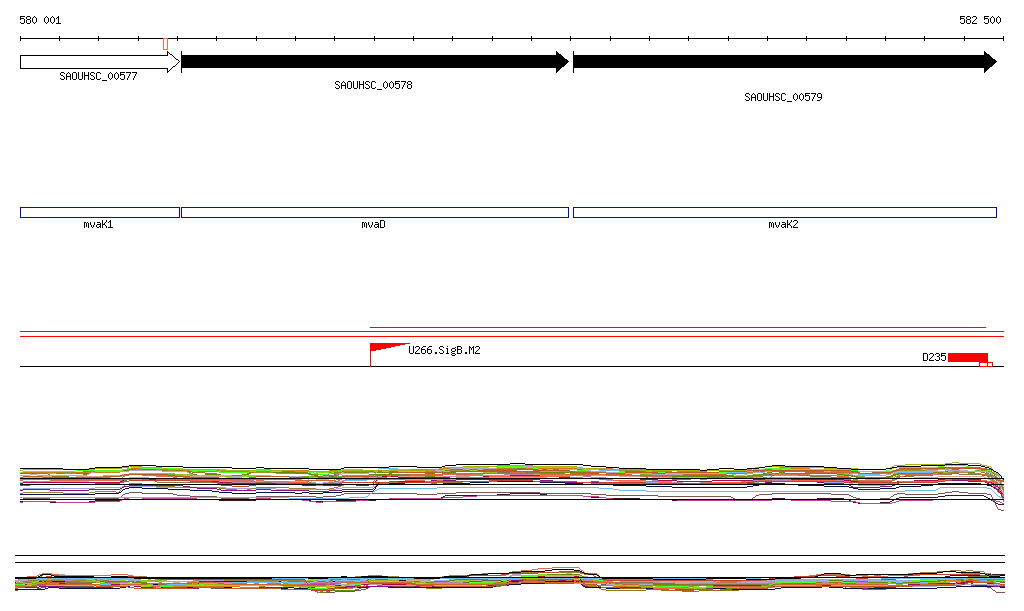Click the white SAOUHSC_00577 gene arrow
Viewport: 1024px width, 611px height.
click(x=98, y=62)
